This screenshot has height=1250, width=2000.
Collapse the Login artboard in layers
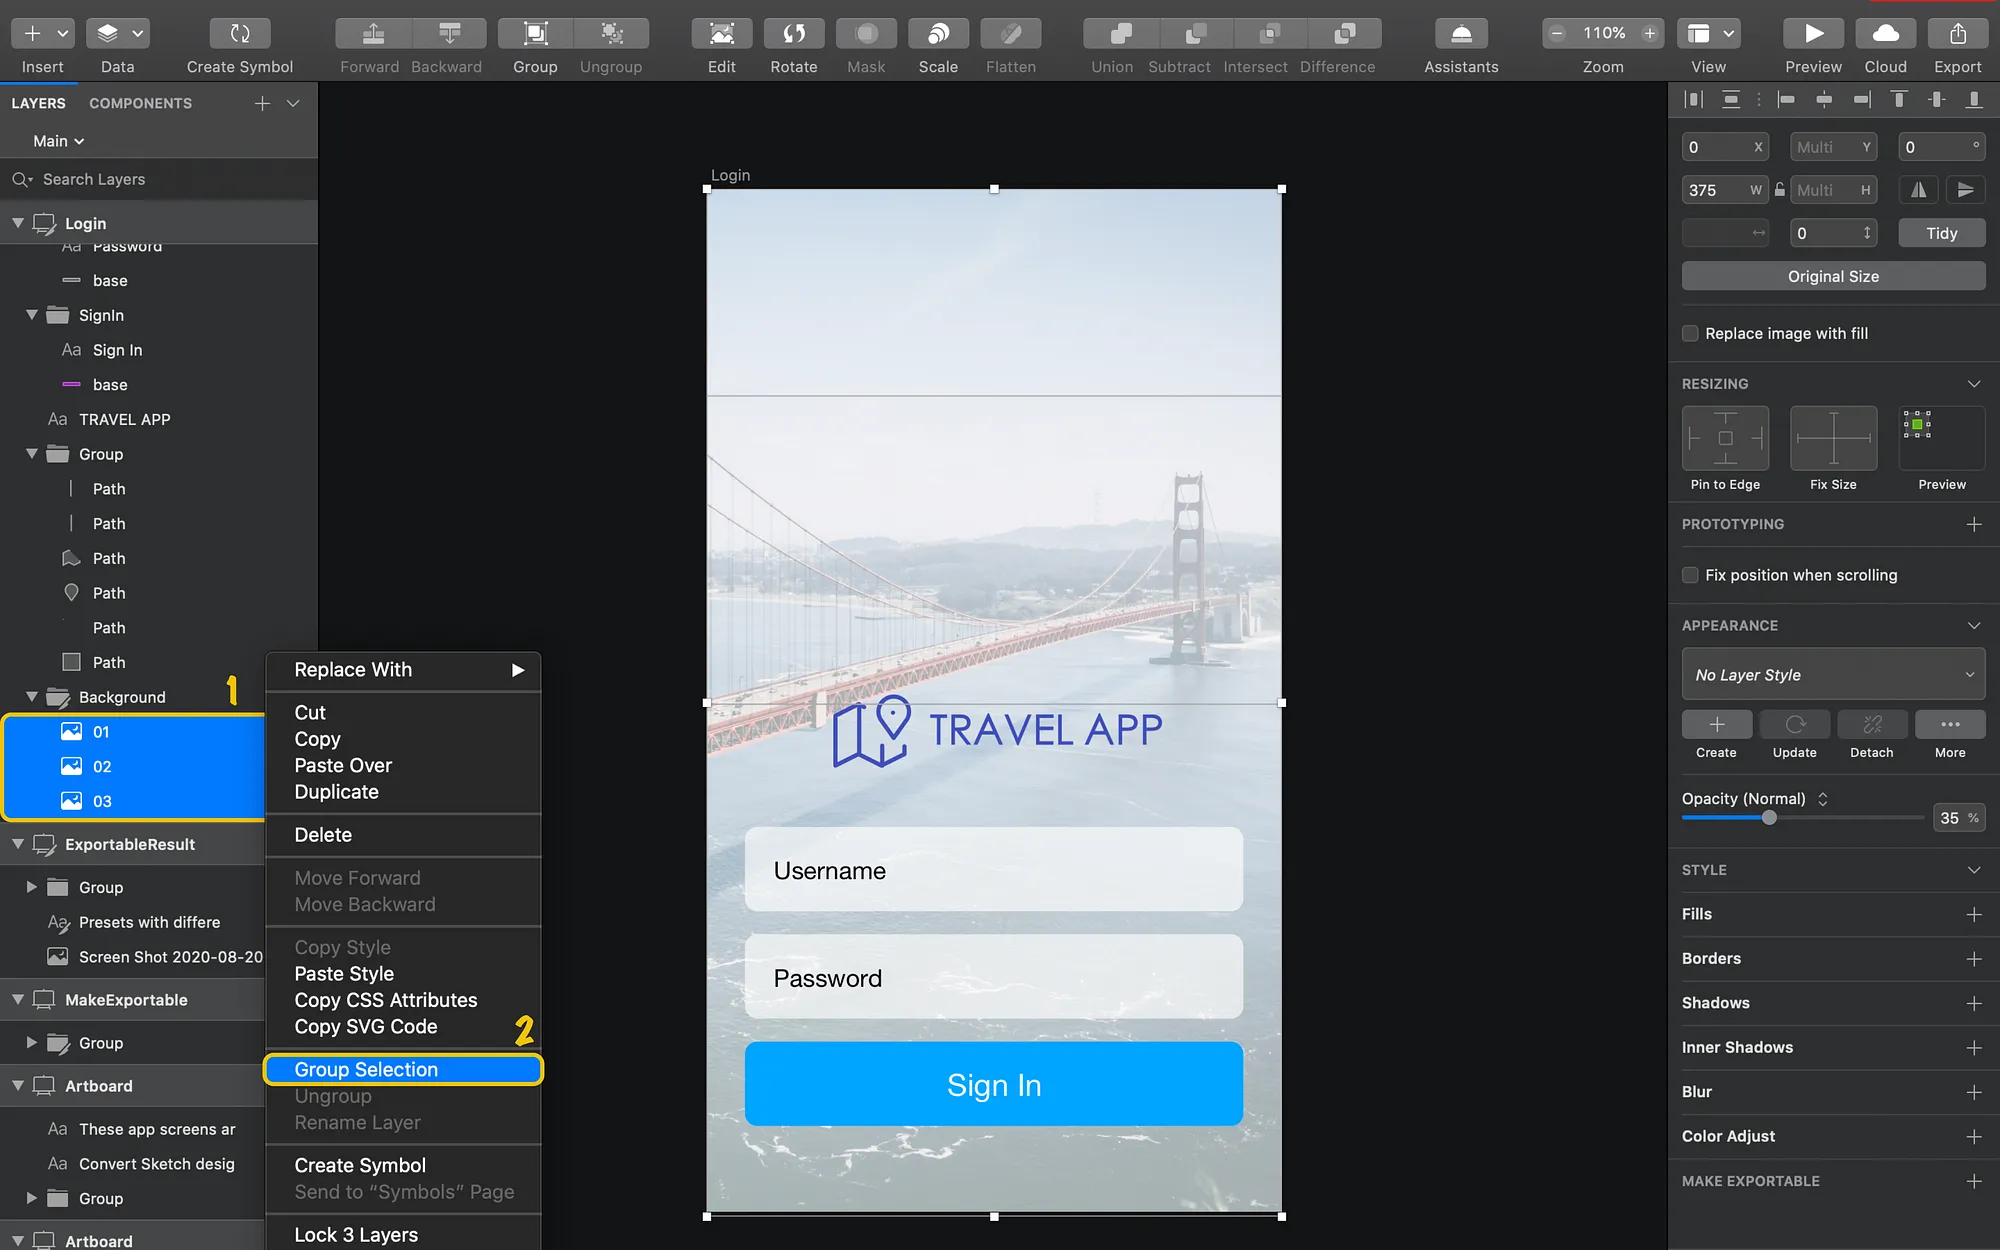[17, 223]
